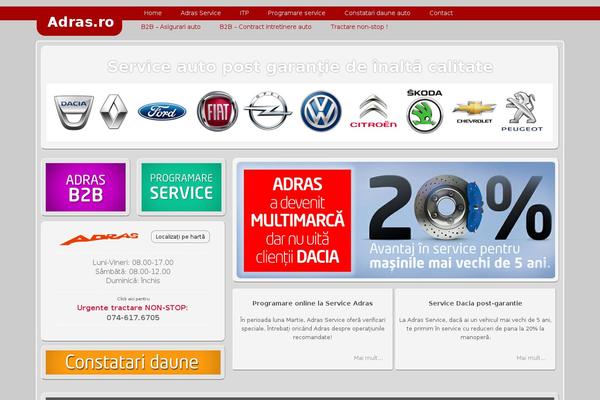Click the orange Constatari daune banner

[133, 362]
